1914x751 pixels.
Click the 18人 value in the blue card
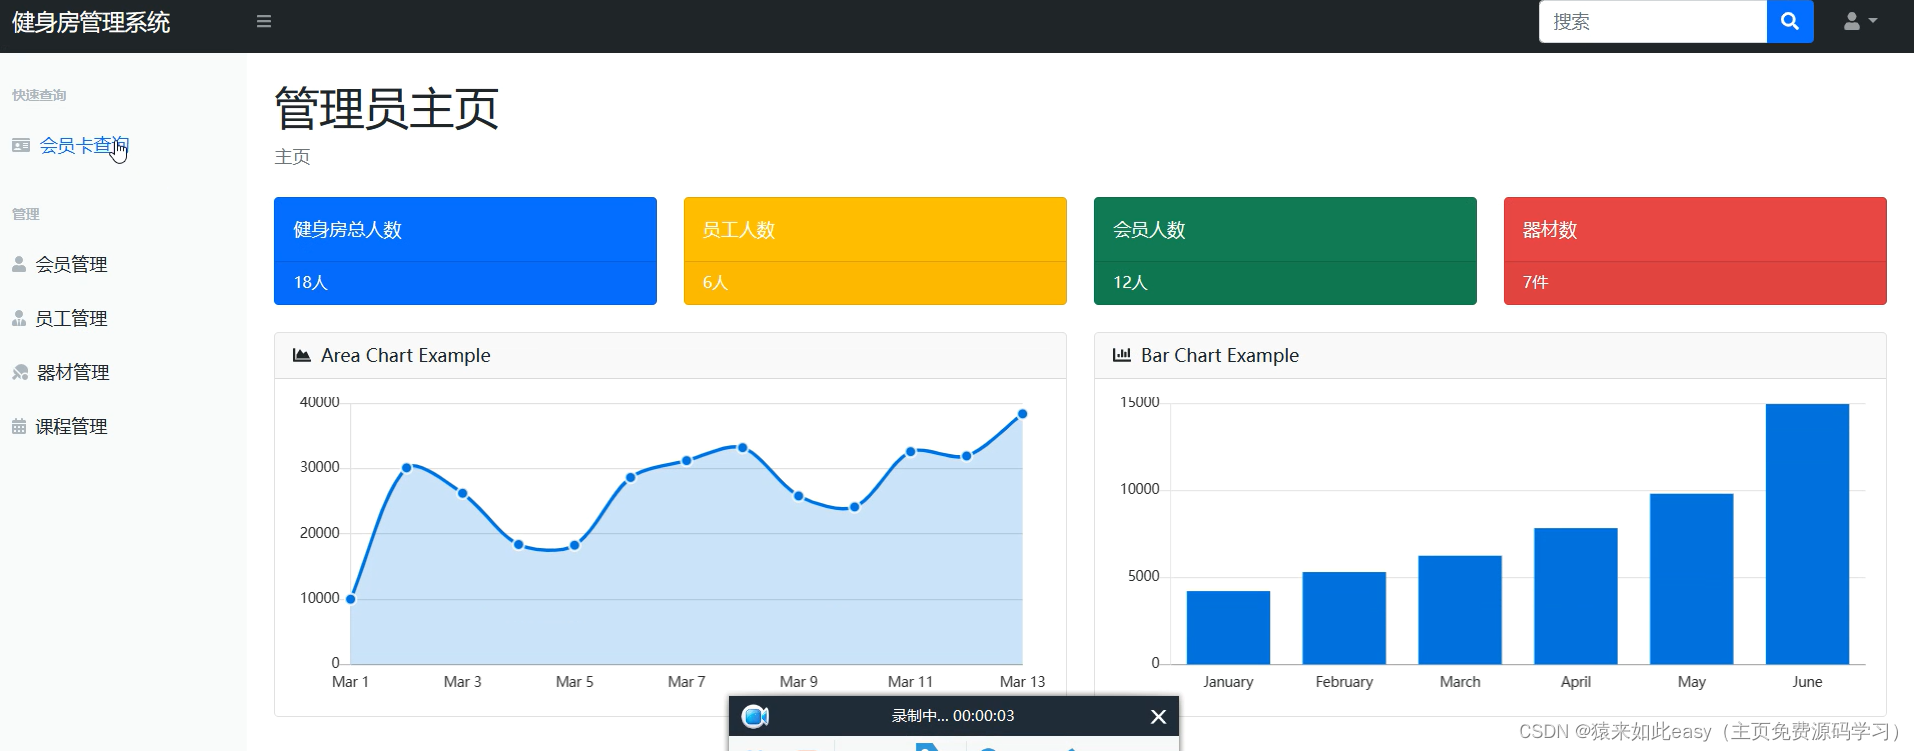311,283
